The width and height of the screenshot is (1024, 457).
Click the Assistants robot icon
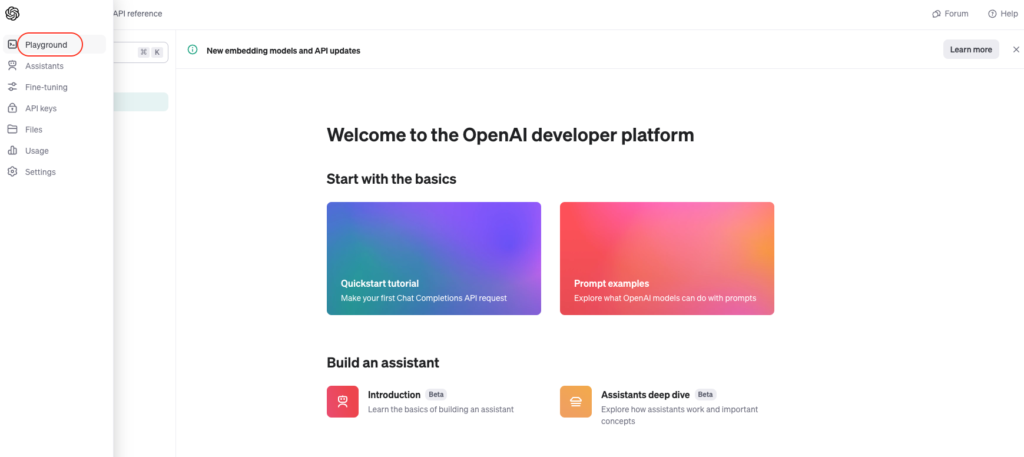tap(12, 66)
